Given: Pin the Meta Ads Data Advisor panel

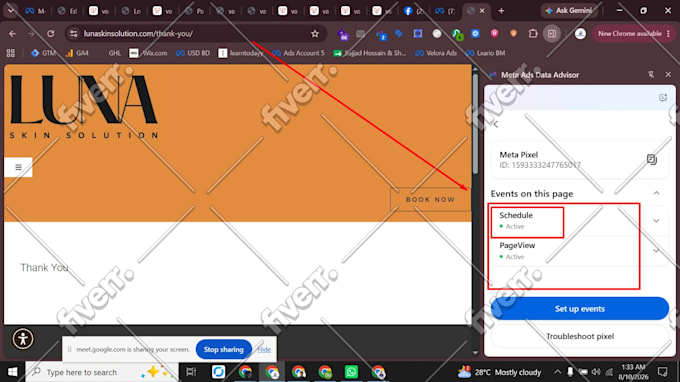Looking at the screenshot, I should (x=651, y=75).
